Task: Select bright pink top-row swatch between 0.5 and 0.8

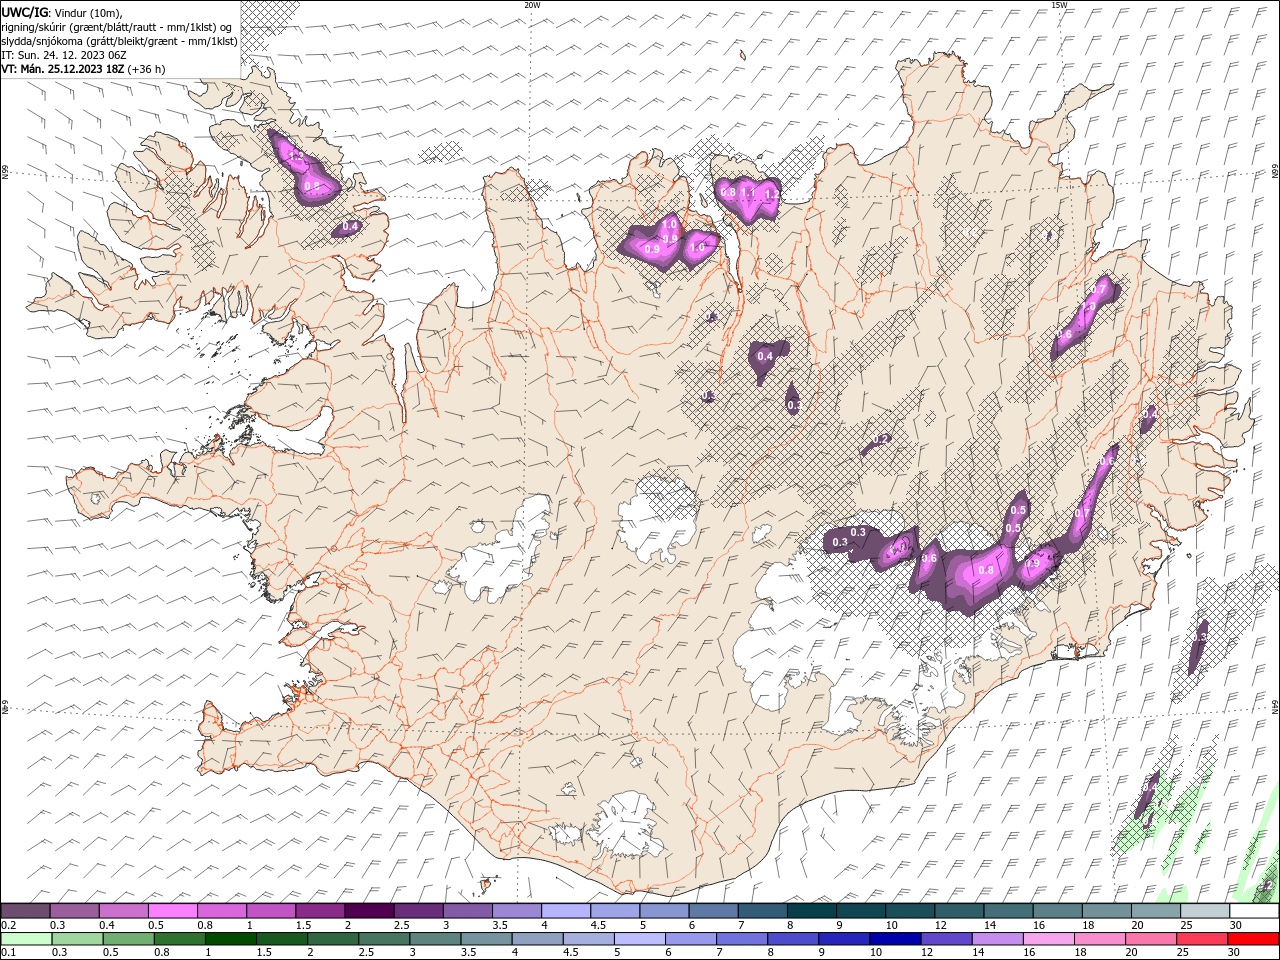Action: pyautogui.click(x=172, y=911)
